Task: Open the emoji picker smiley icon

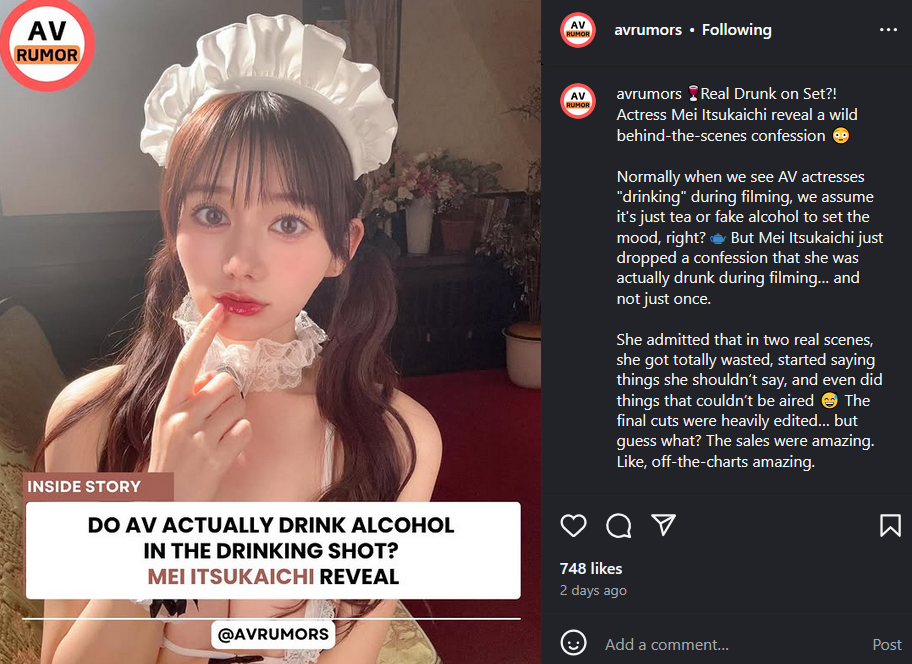Action: [x=573, y=644]
